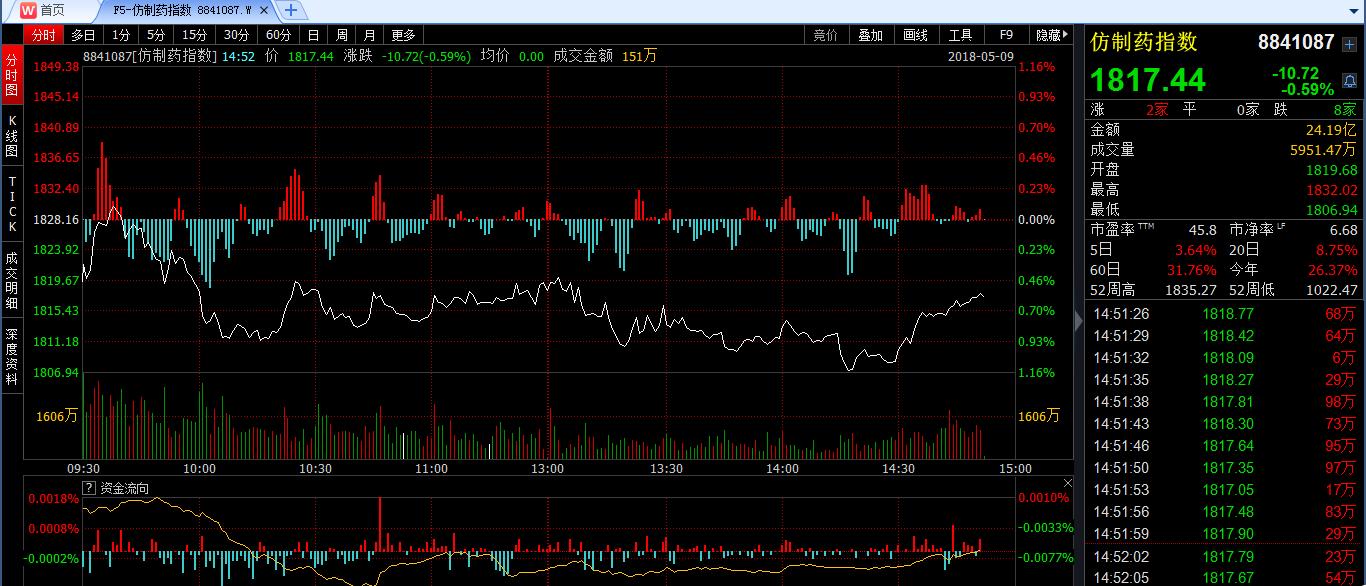Open the 更多 periods menu
Image resolution: width=1366 pixels, height=586 pixels.
point(403,35)
